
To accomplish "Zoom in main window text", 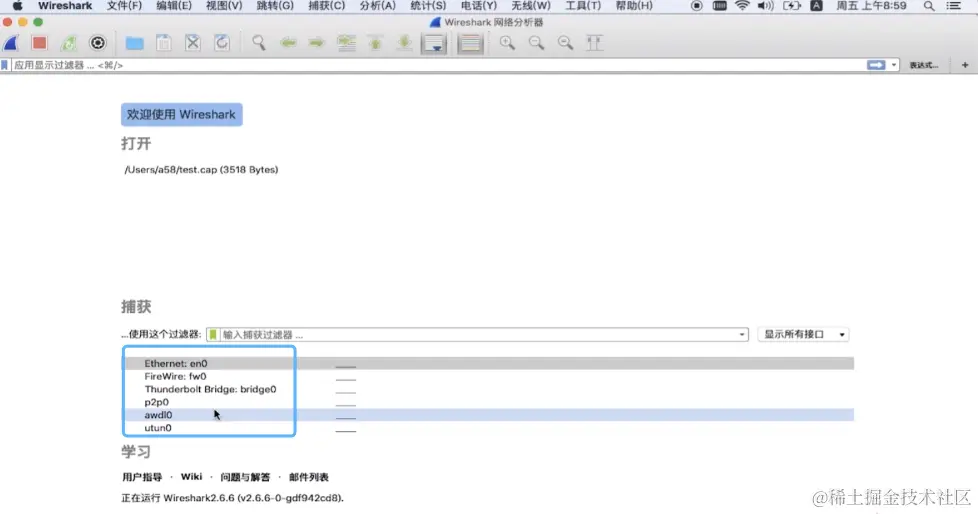I will tap(507, 43).
